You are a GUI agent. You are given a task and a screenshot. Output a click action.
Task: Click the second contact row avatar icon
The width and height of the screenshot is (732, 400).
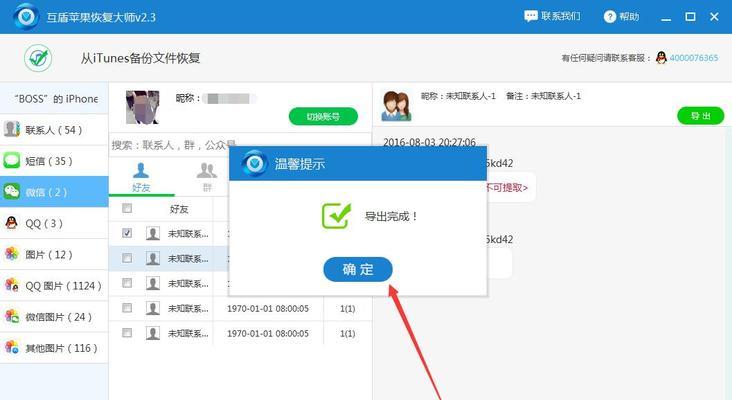153,258
